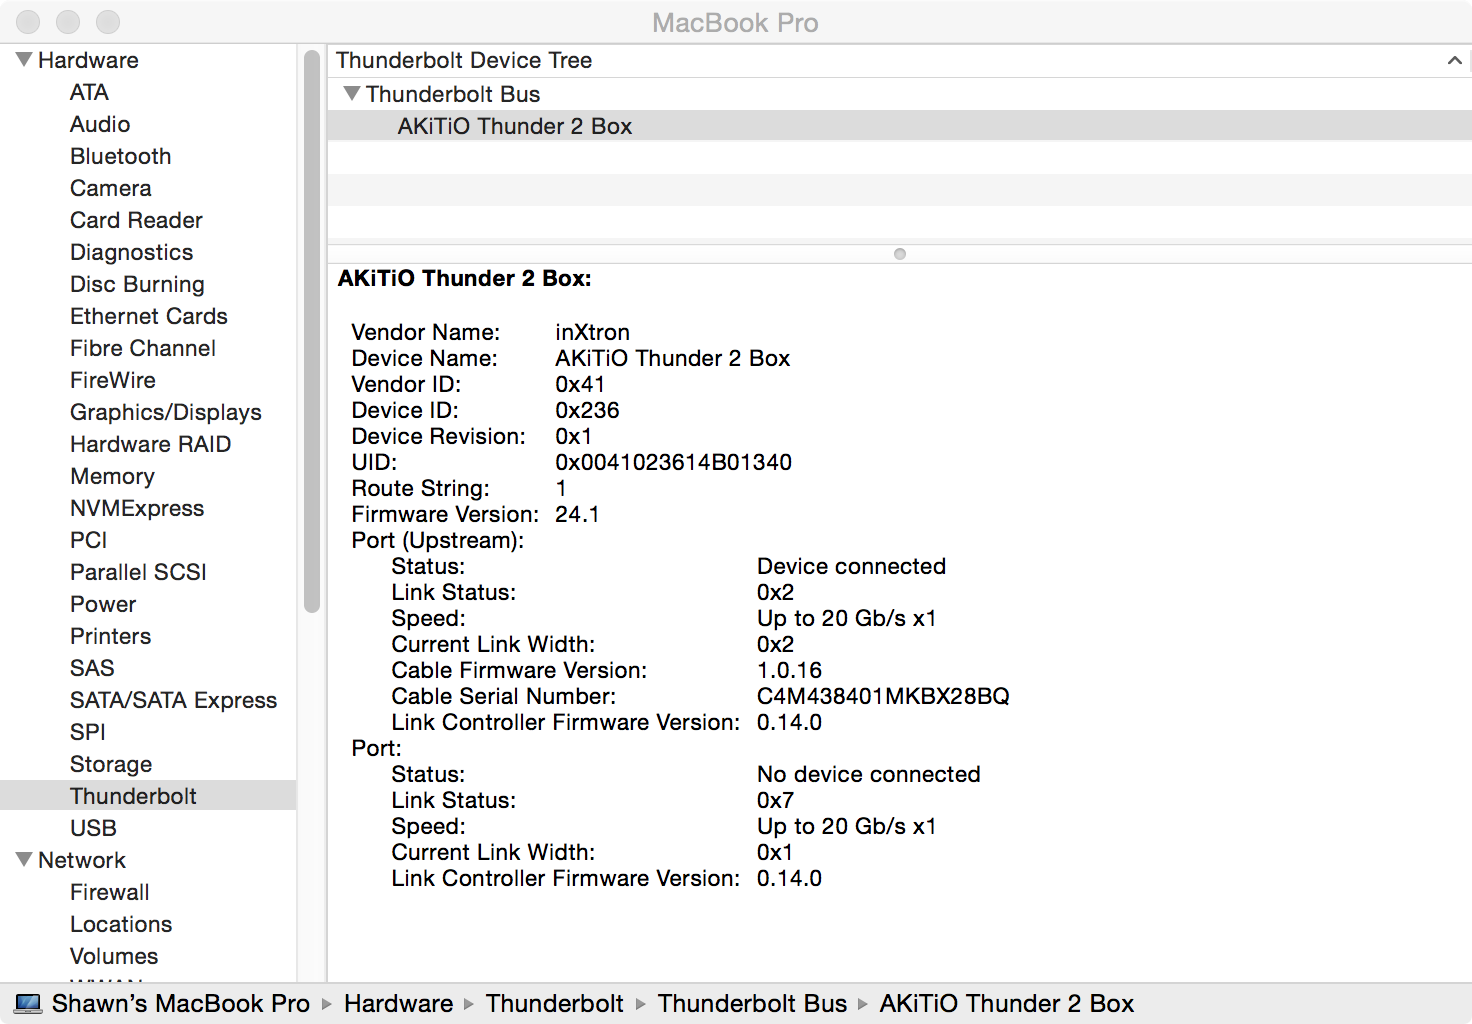Viewport: 1472px width, 1024px height.
Task: Select Diagnostics in the sidebar
Action: coord(132,252)
